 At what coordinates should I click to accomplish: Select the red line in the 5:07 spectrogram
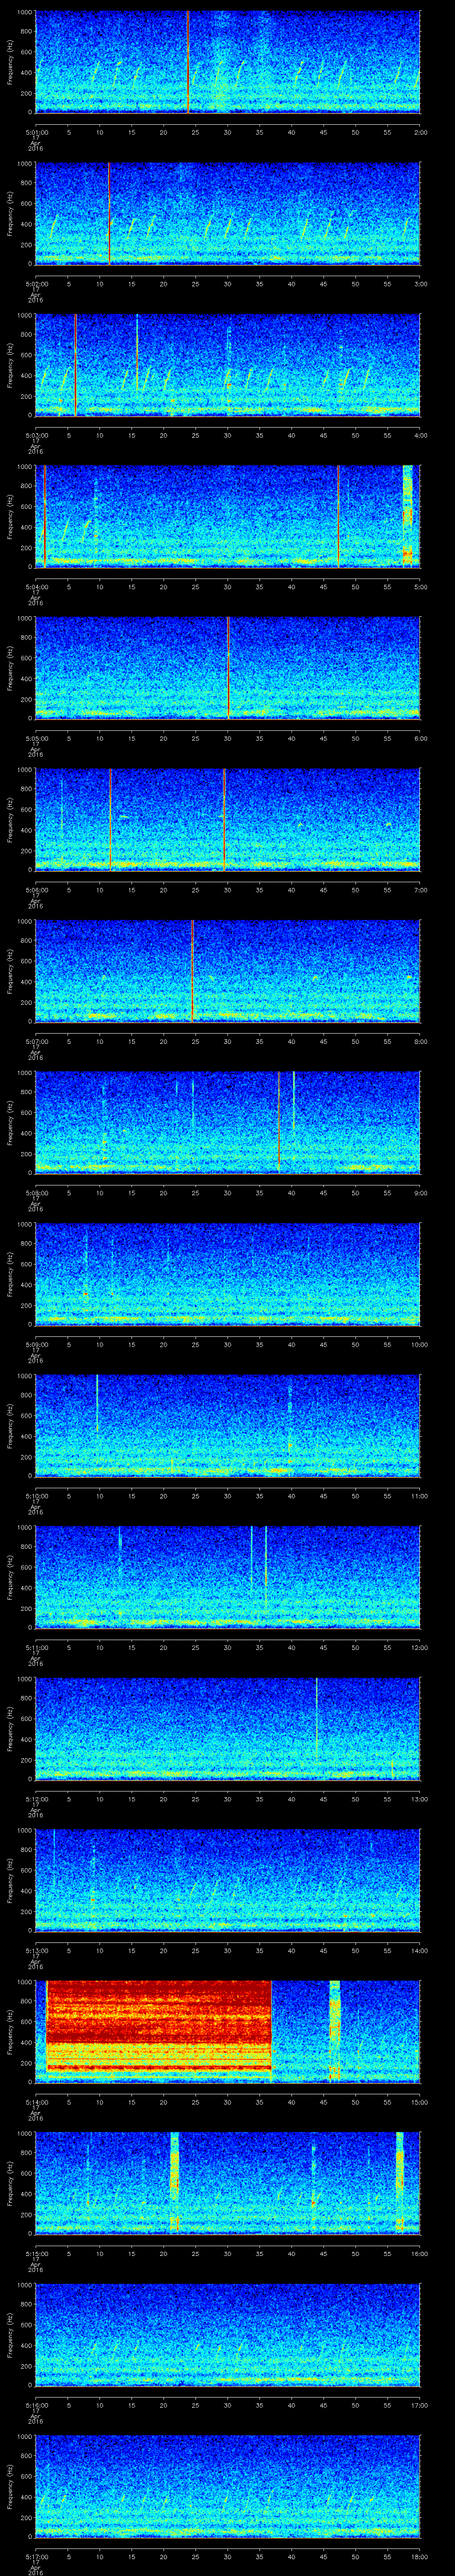click(x=192, y=971)
